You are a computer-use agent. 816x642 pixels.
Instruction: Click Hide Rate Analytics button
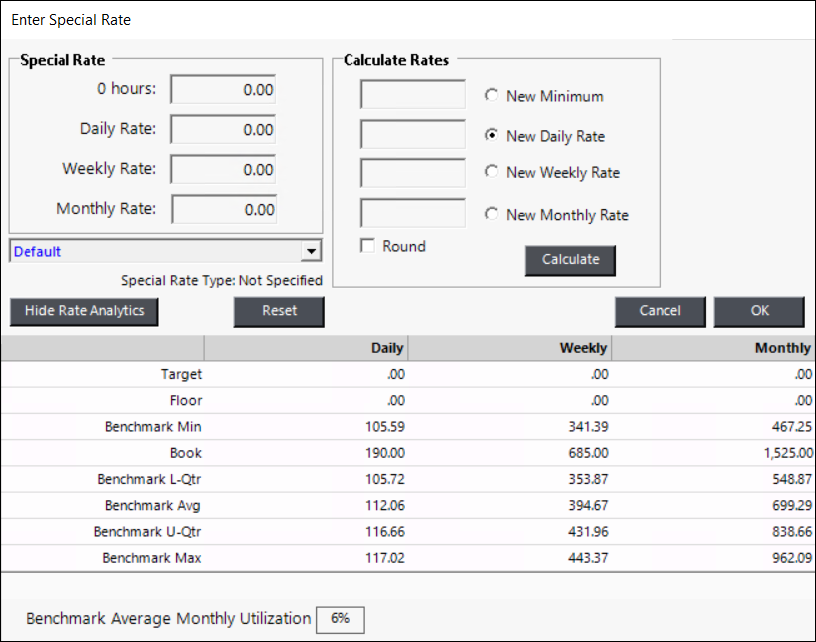point(84,311)
